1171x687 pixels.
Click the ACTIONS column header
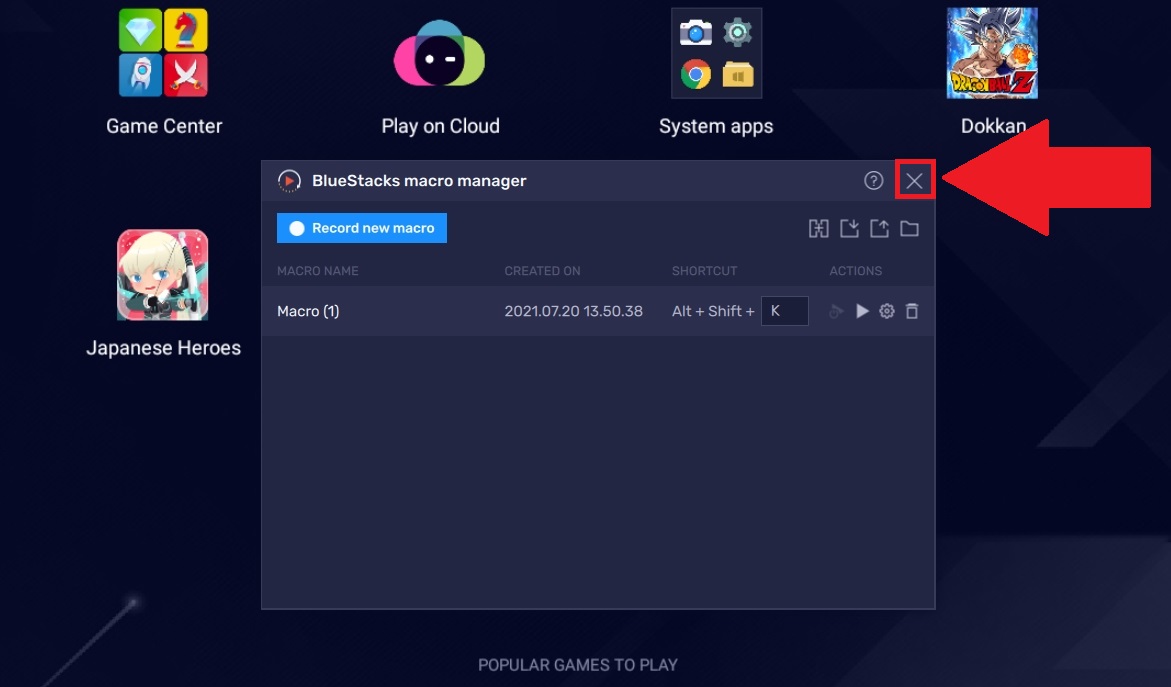[856, 271]
